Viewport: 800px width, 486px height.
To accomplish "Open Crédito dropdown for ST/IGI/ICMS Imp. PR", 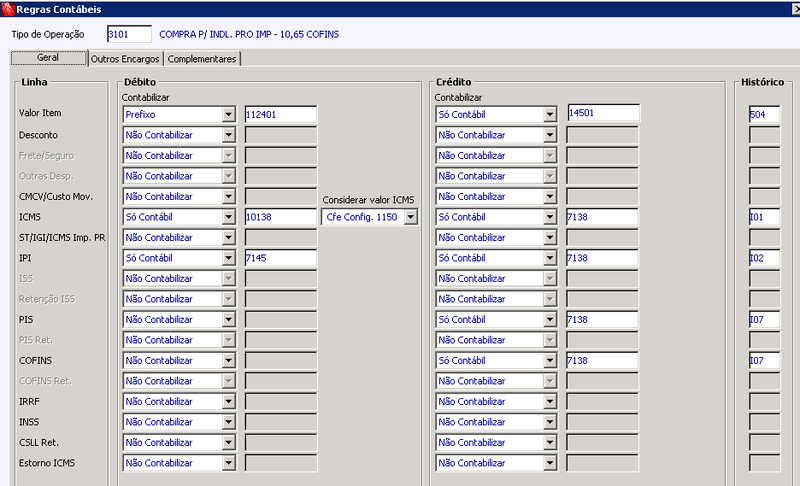I will 549,238.
